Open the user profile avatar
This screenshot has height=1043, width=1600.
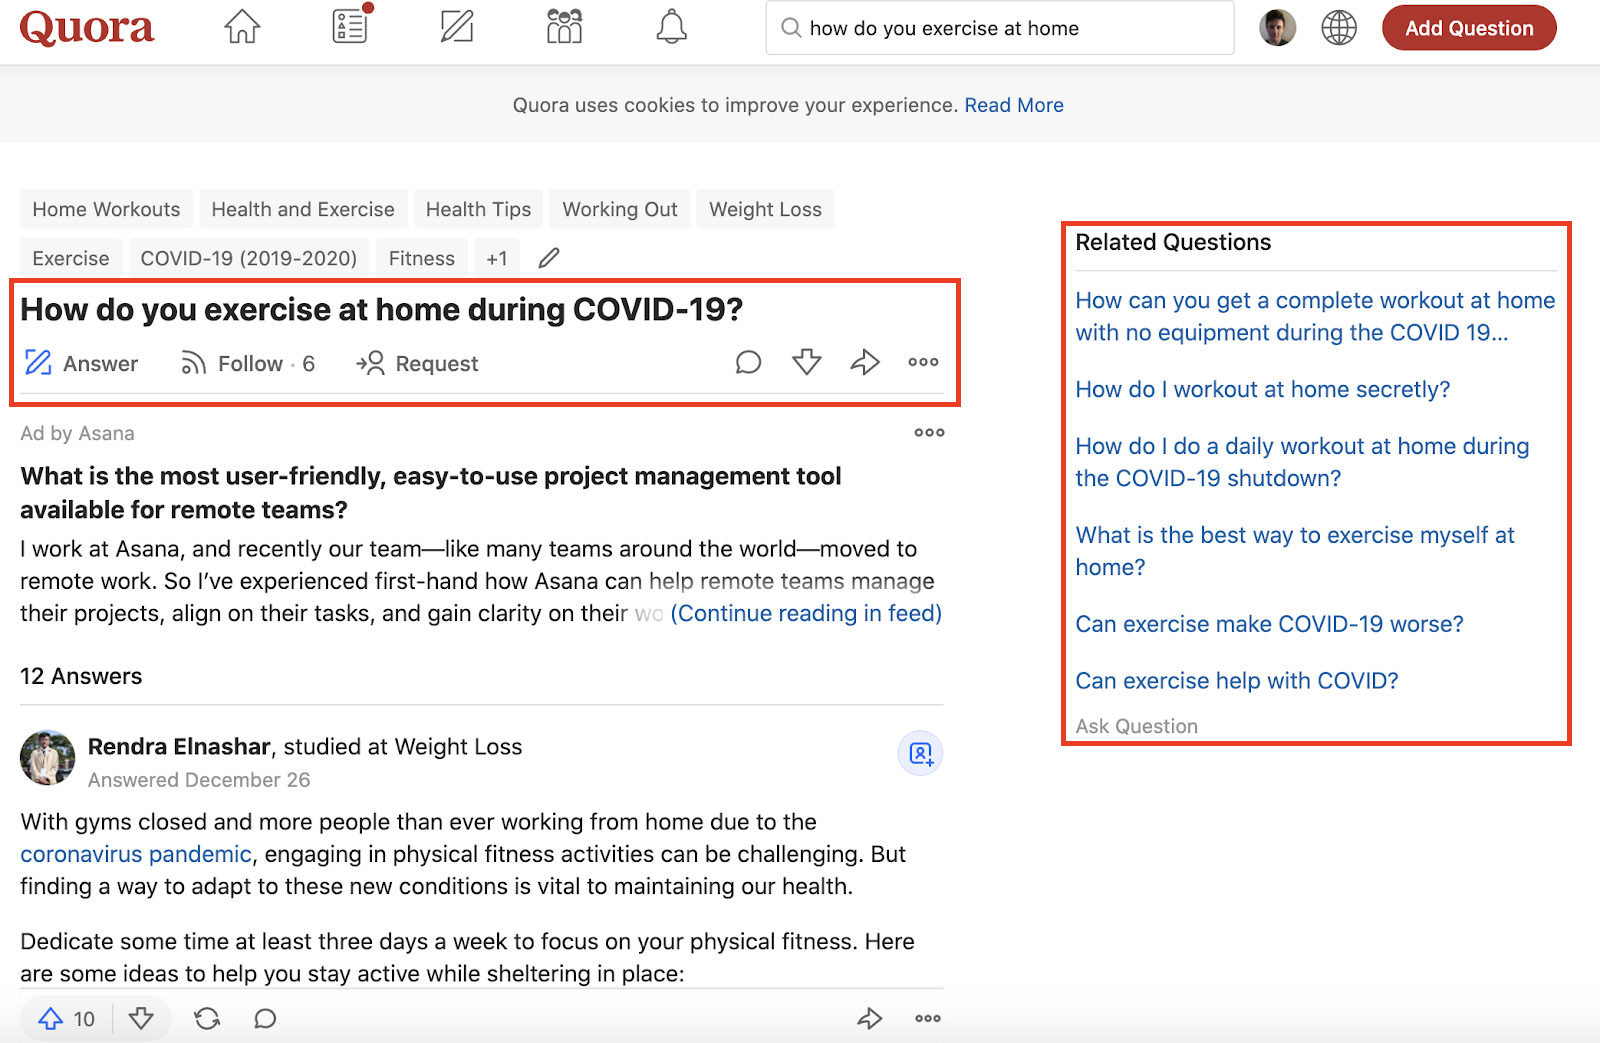tap(1277, 28)
